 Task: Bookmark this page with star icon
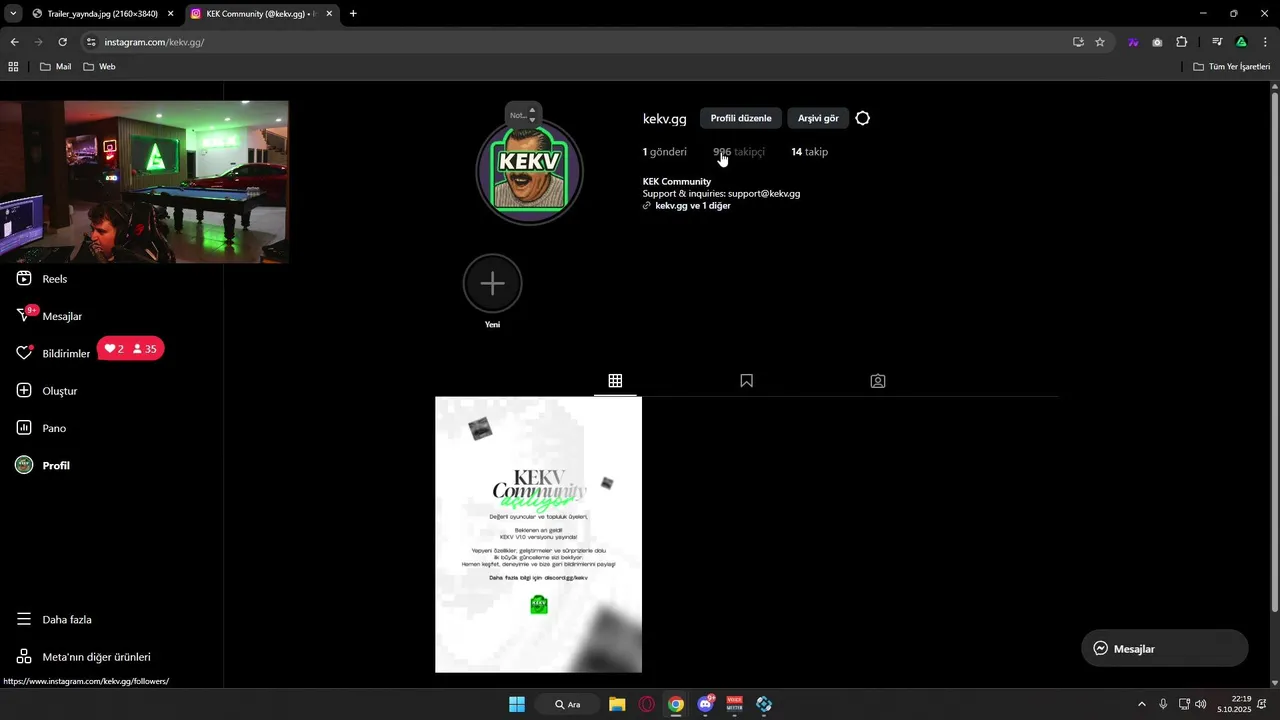pos(1100,42)
